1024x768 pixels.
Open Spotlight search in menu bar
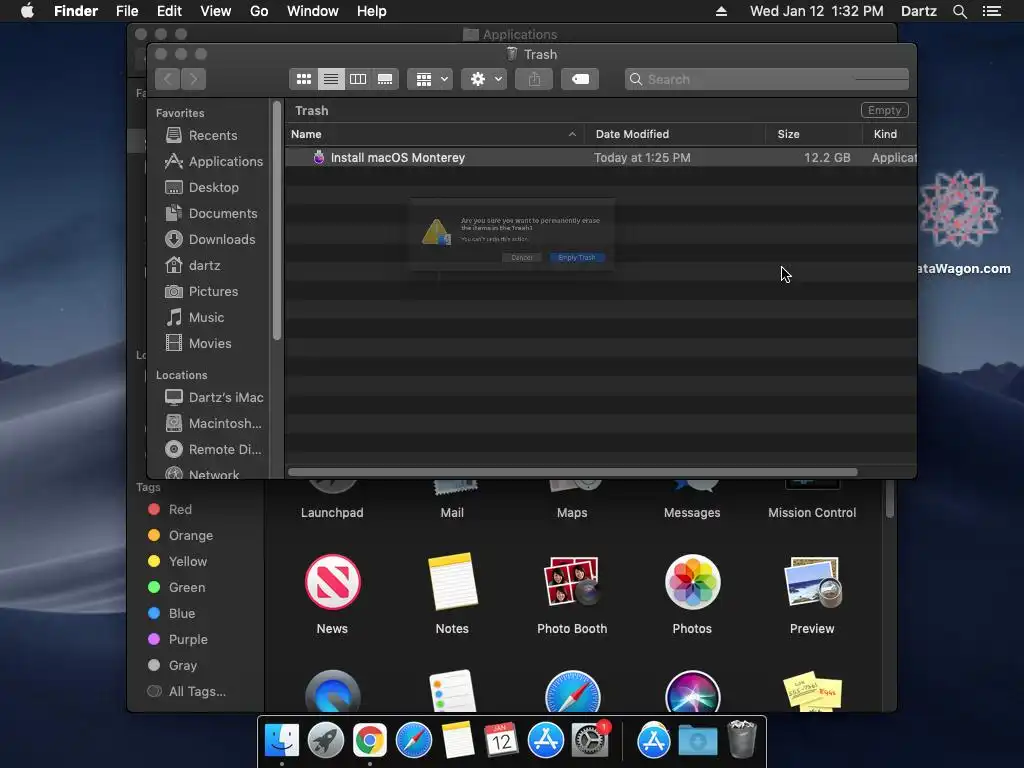[x=959, y=11]
